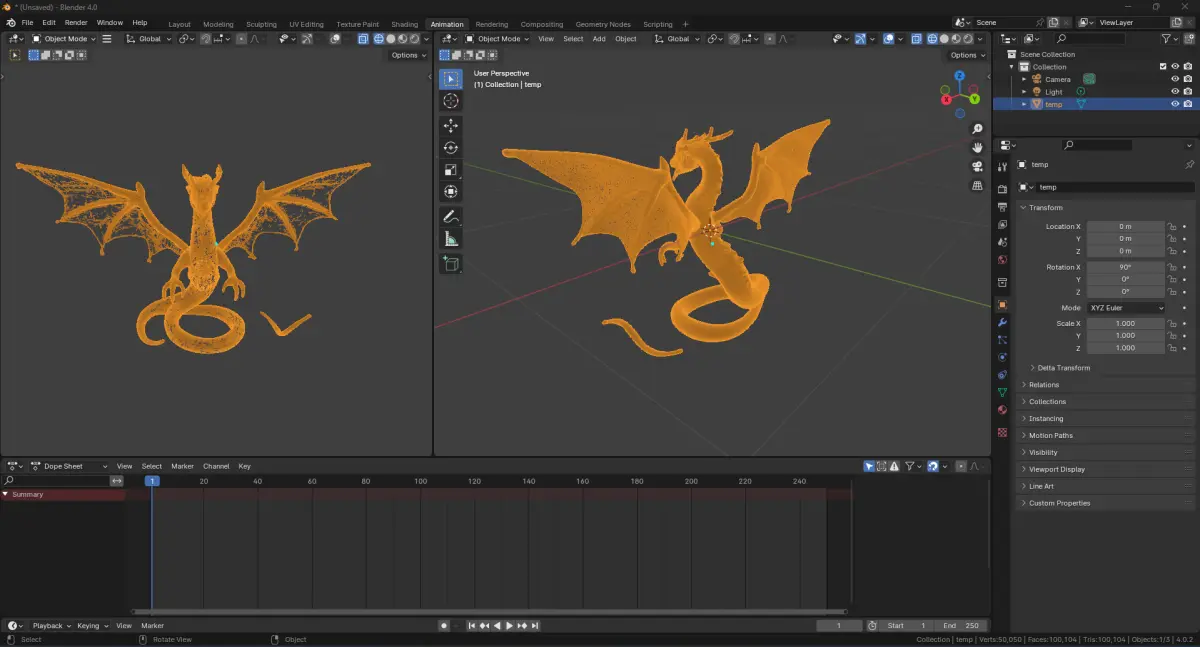Toggle the Scale Z lock icon

(x=1172, y=348)
